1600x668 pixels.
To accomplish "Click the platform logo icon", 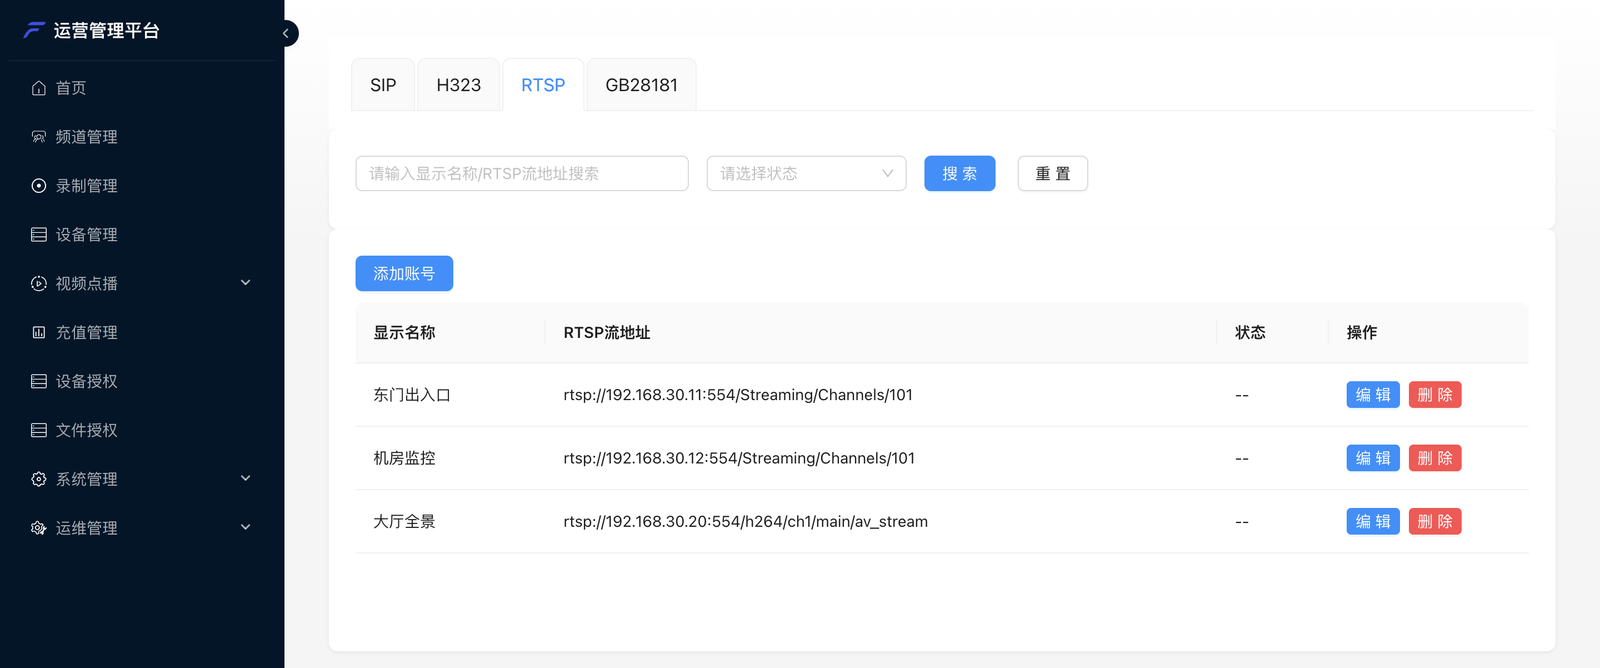I will (x=35, y=30).
